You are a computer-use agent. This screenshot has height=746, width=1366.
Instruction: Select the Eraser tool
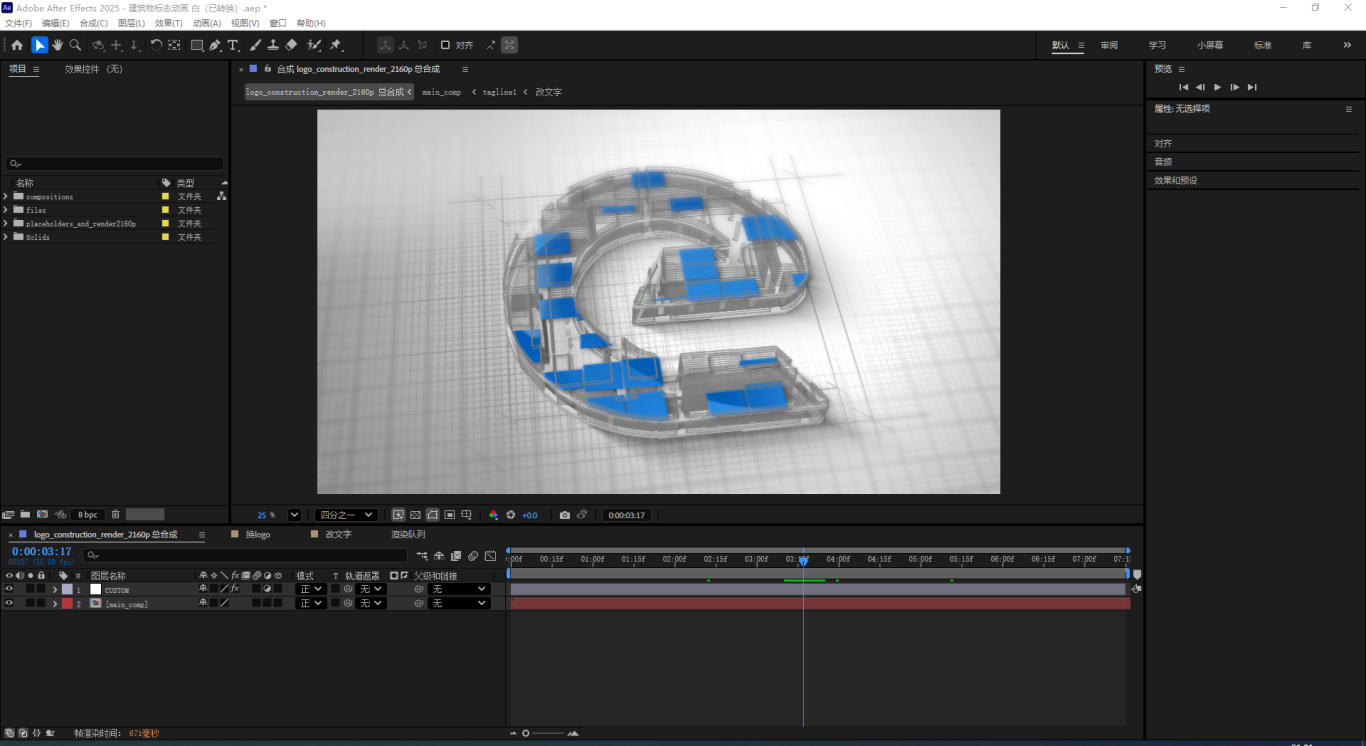[x=291, y=45]
